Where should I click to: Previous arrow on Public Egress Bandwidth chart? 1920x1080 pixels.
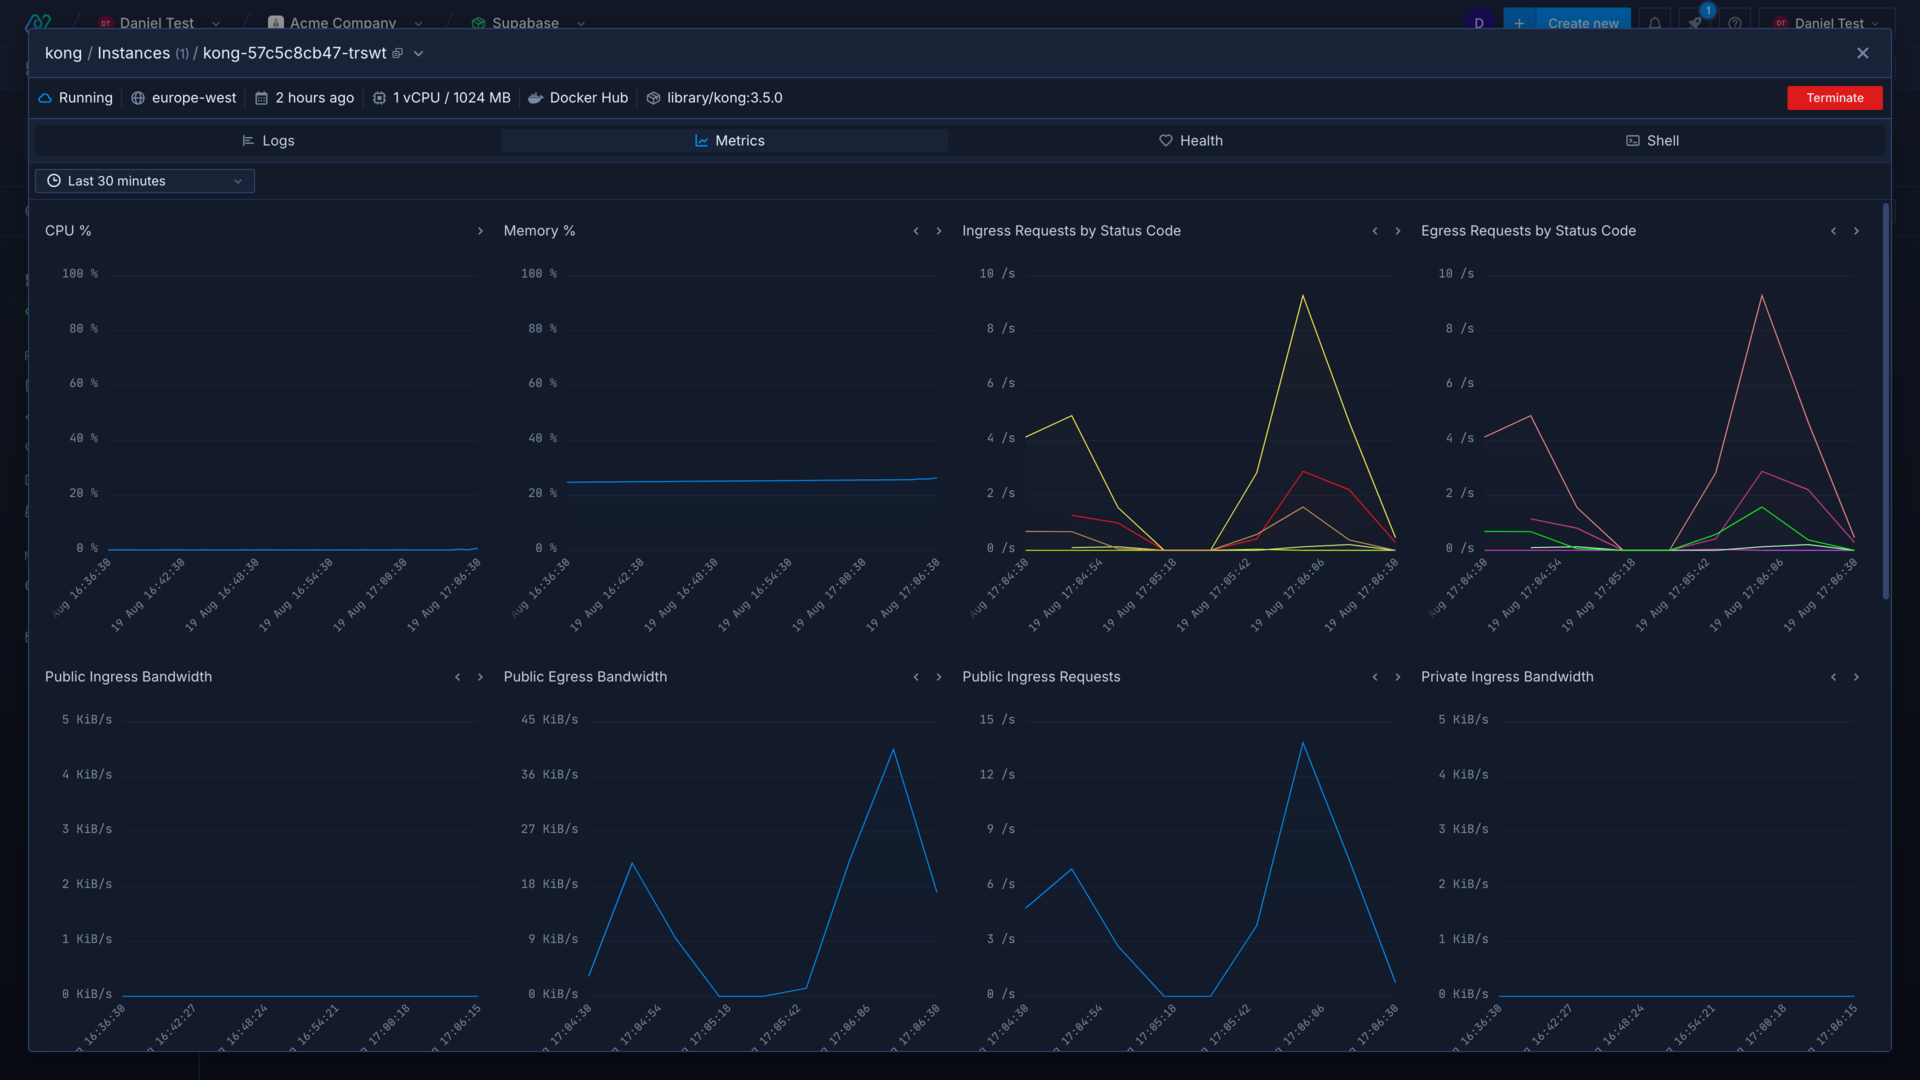[x=916, y=677]
